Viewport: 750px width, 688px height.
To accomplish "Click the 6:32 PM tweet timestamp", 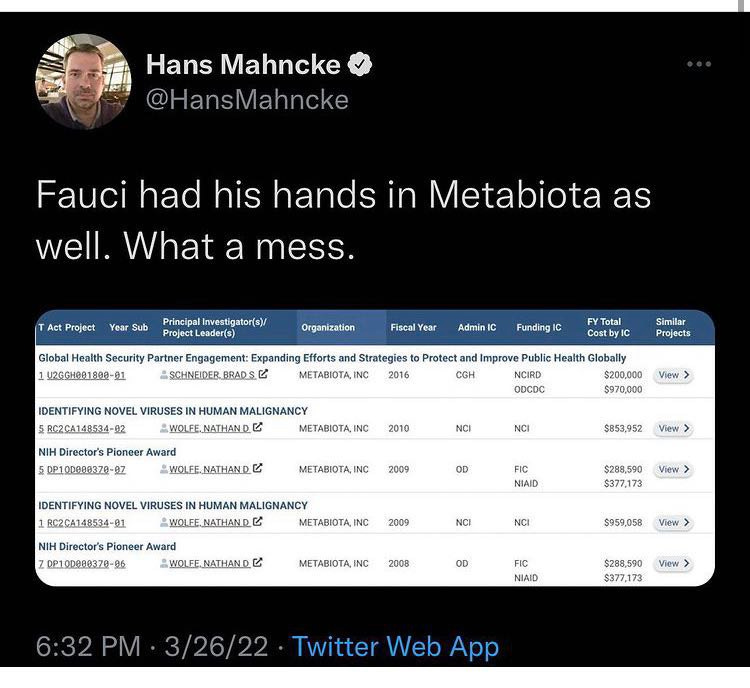I will tap(88, 647).
